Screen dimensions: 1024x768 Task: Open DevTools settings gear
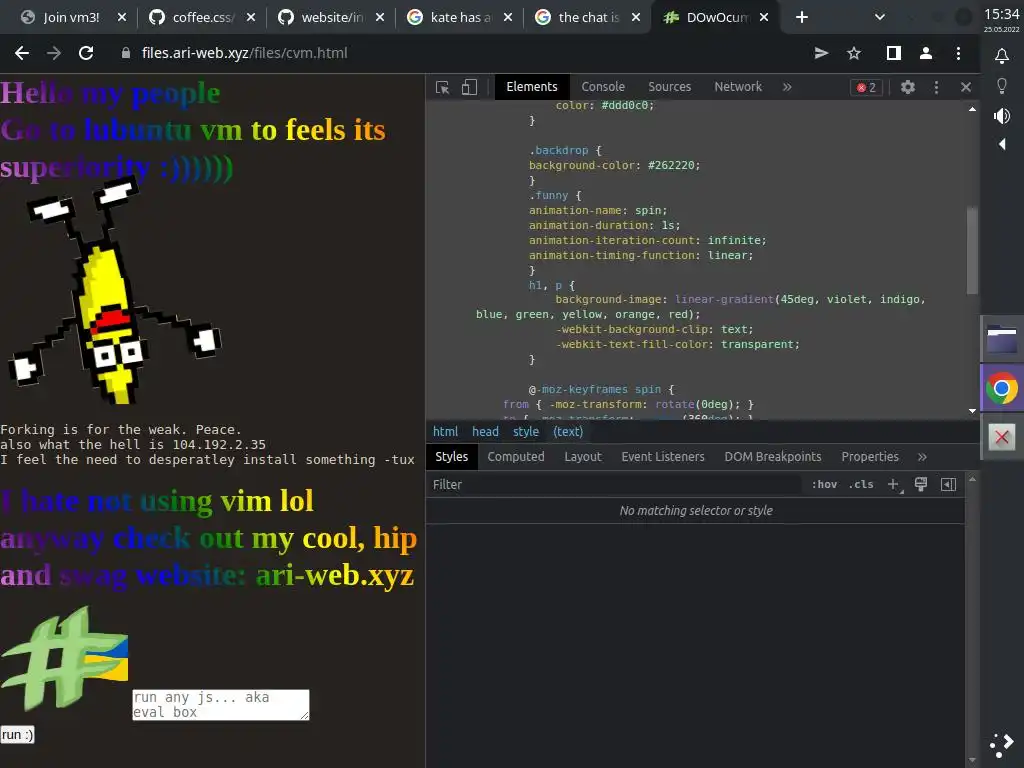[x=908, y=88]
